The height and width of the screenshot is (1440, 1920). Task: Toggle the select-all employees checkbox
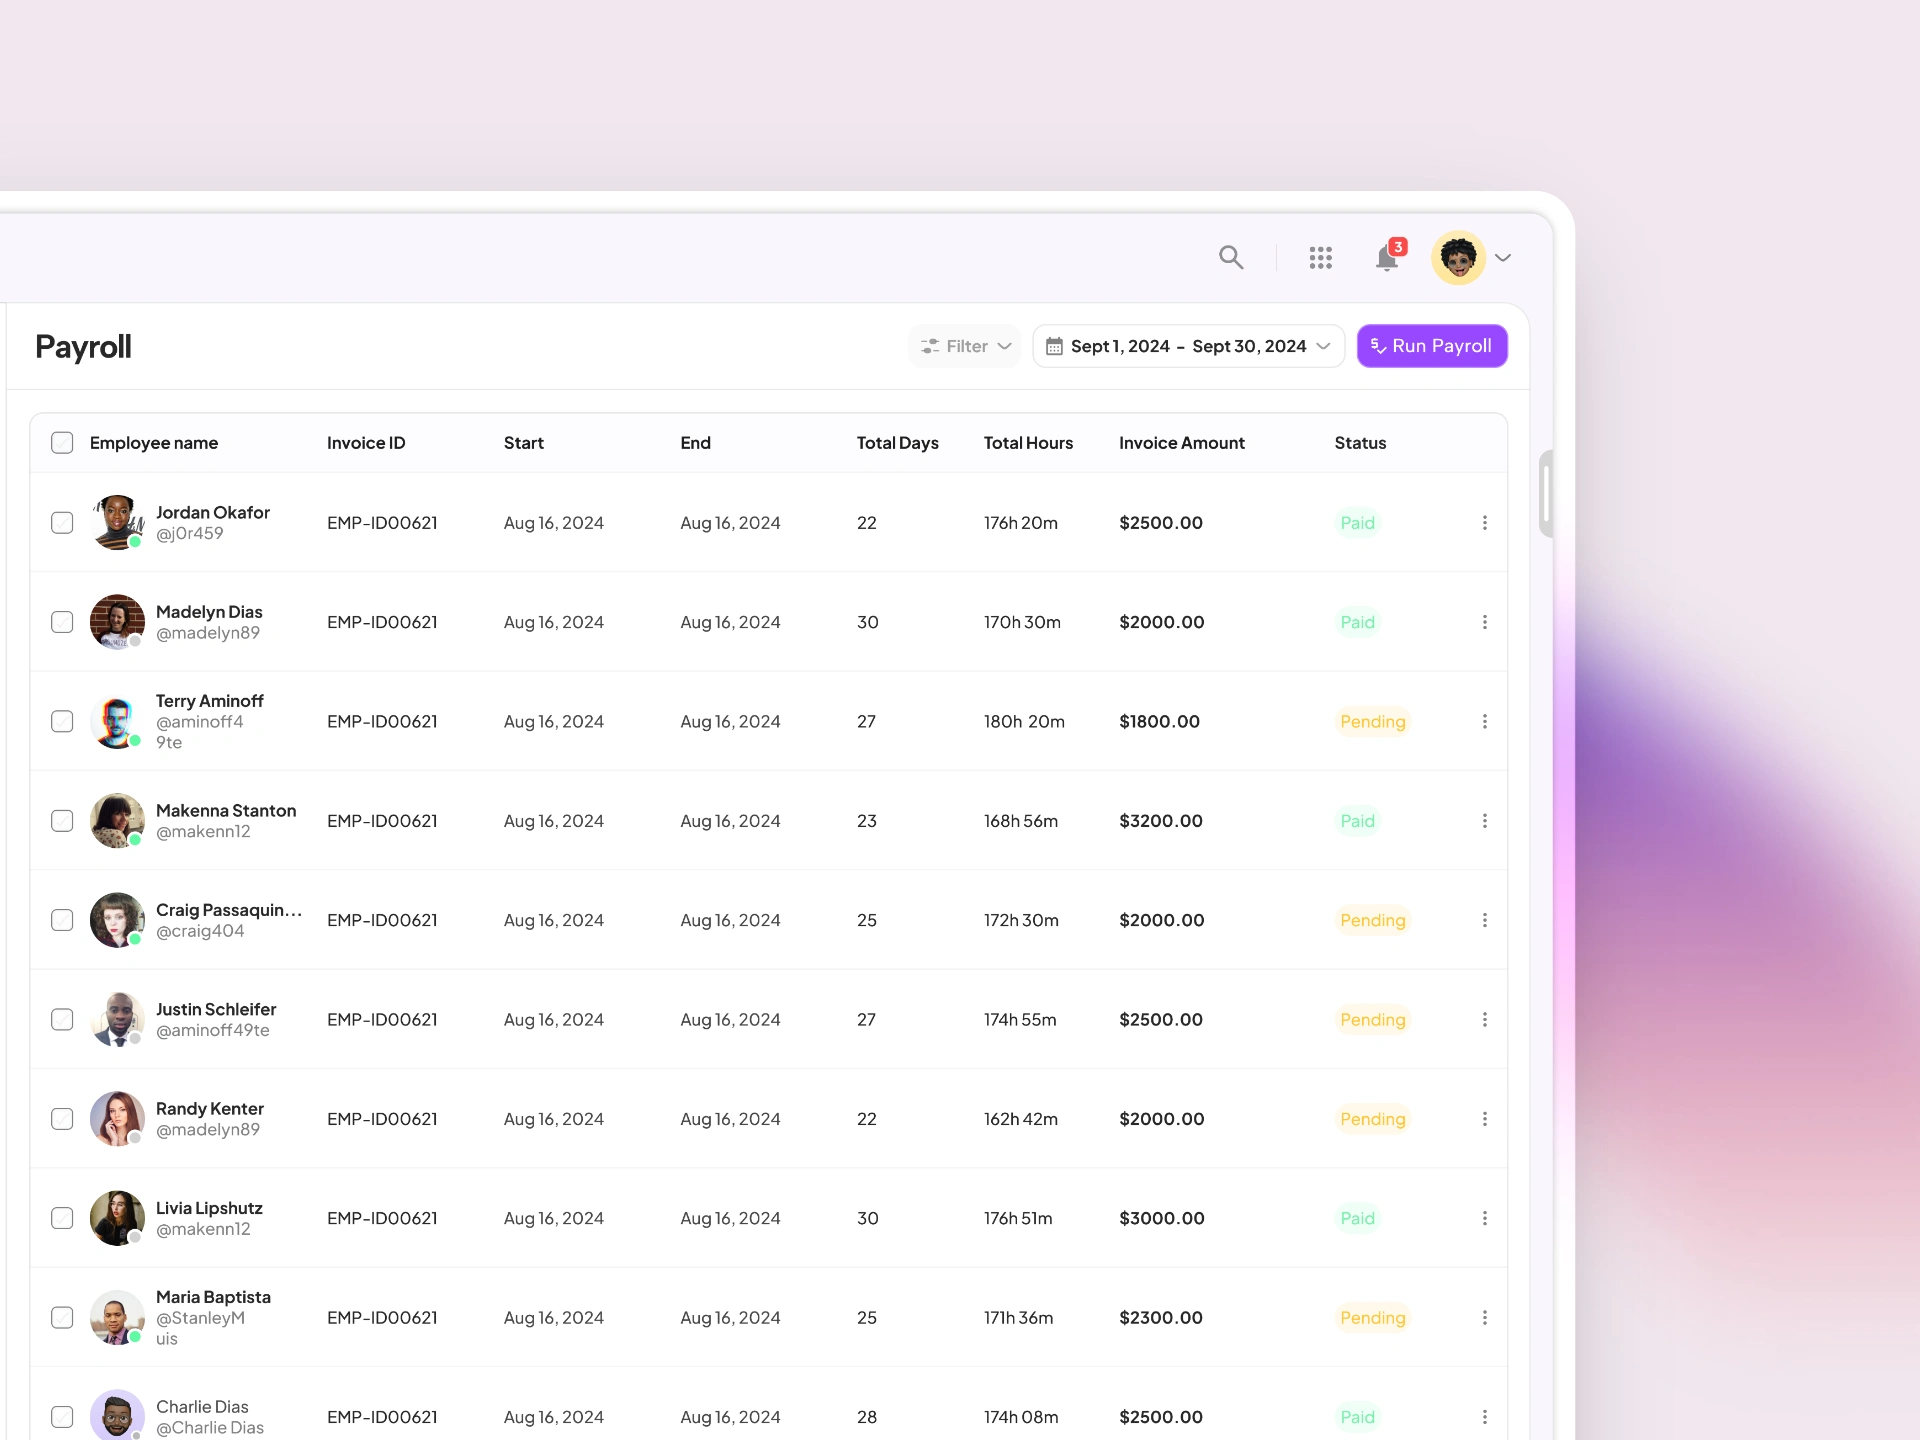62,443
